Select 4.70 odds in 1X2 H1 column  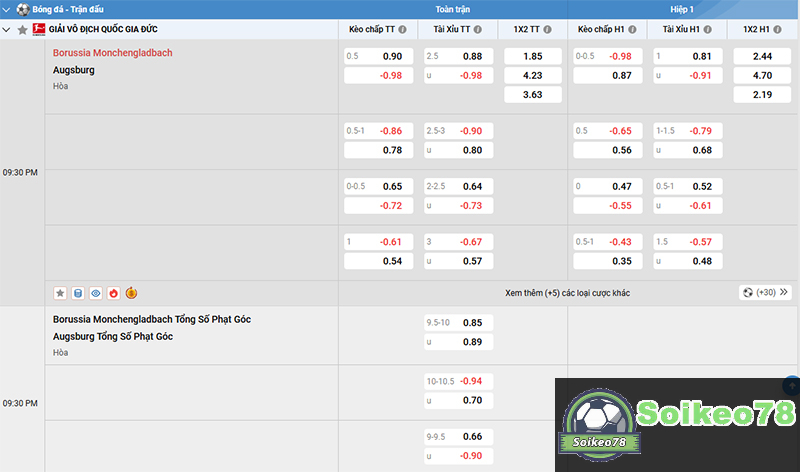coord(762,75)
